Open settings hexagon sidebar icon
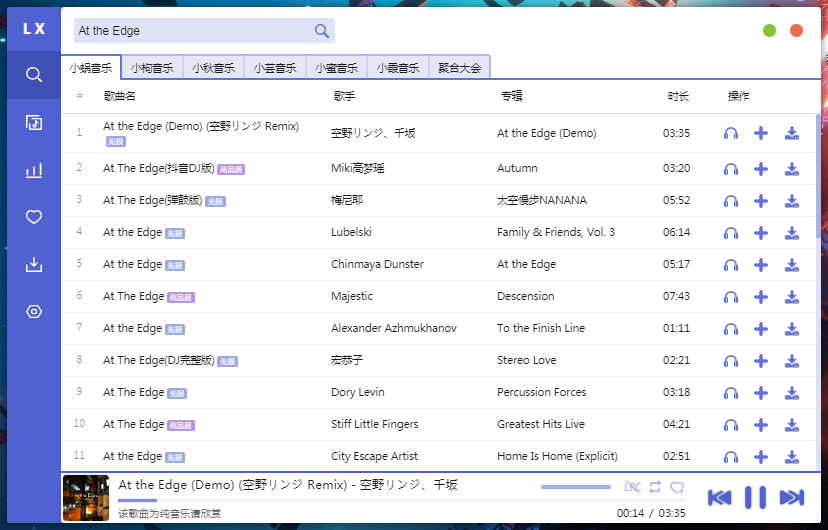Image resolution: width=828 pixels, height=530 pixels. 34,311
